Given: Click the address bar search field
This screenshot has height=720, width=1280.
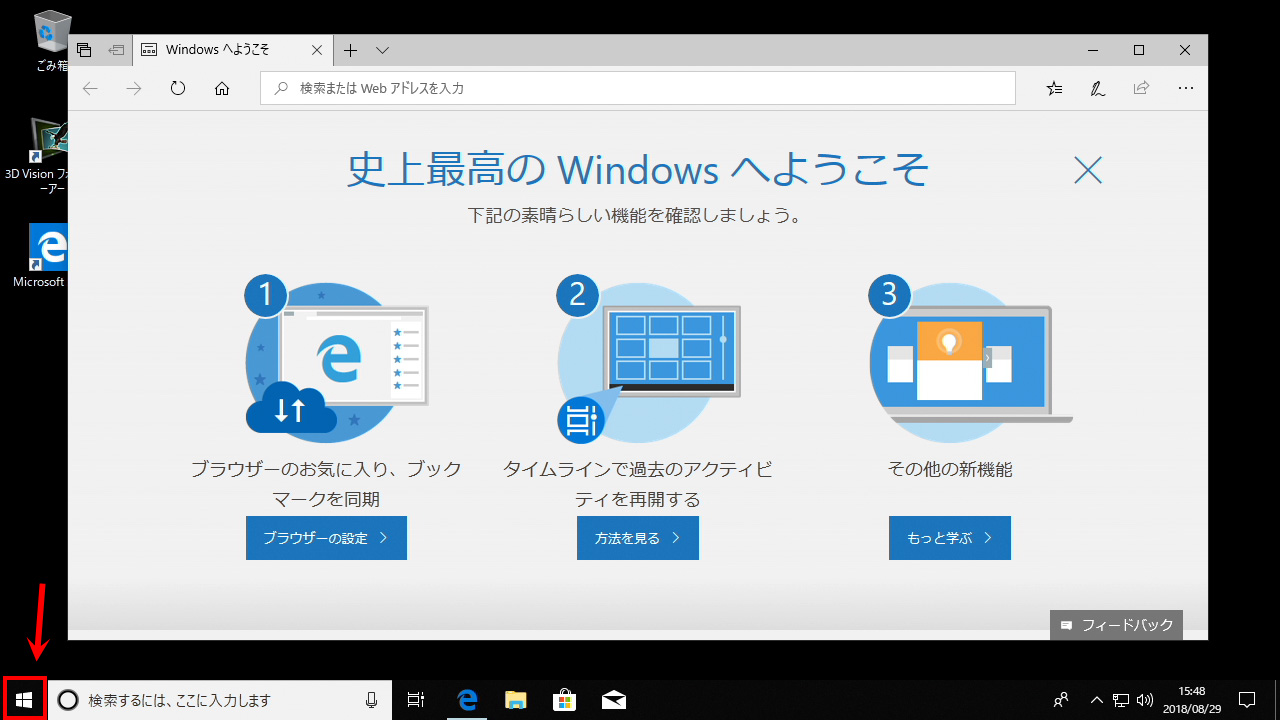Looking at the screenshot, I should [638, 88].
